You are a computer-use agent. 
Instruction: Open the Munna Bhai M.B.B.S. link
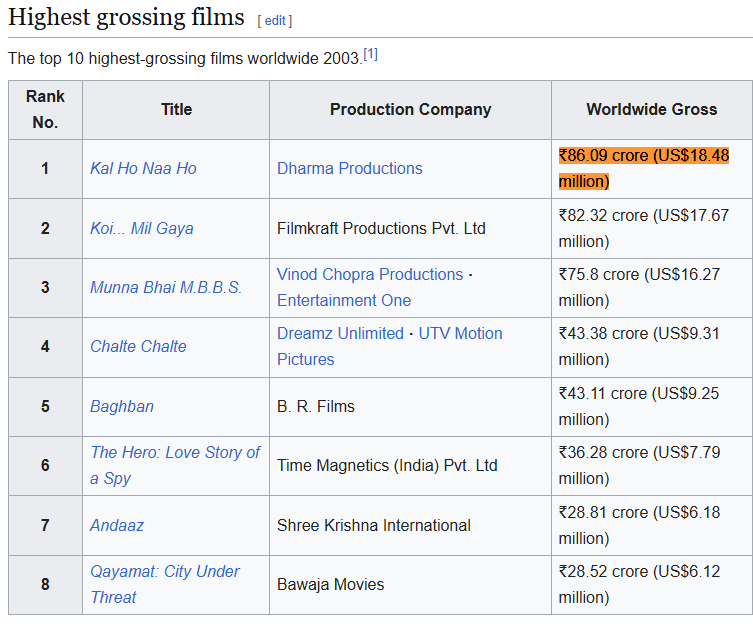pos(166,287)
